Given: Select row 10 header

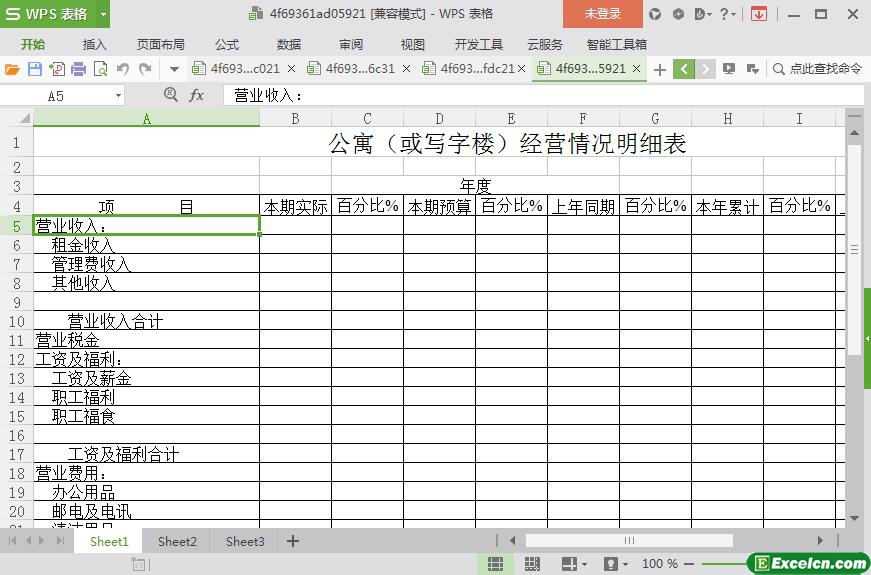Looking at the screenshot, I should [x=17, y=321].
